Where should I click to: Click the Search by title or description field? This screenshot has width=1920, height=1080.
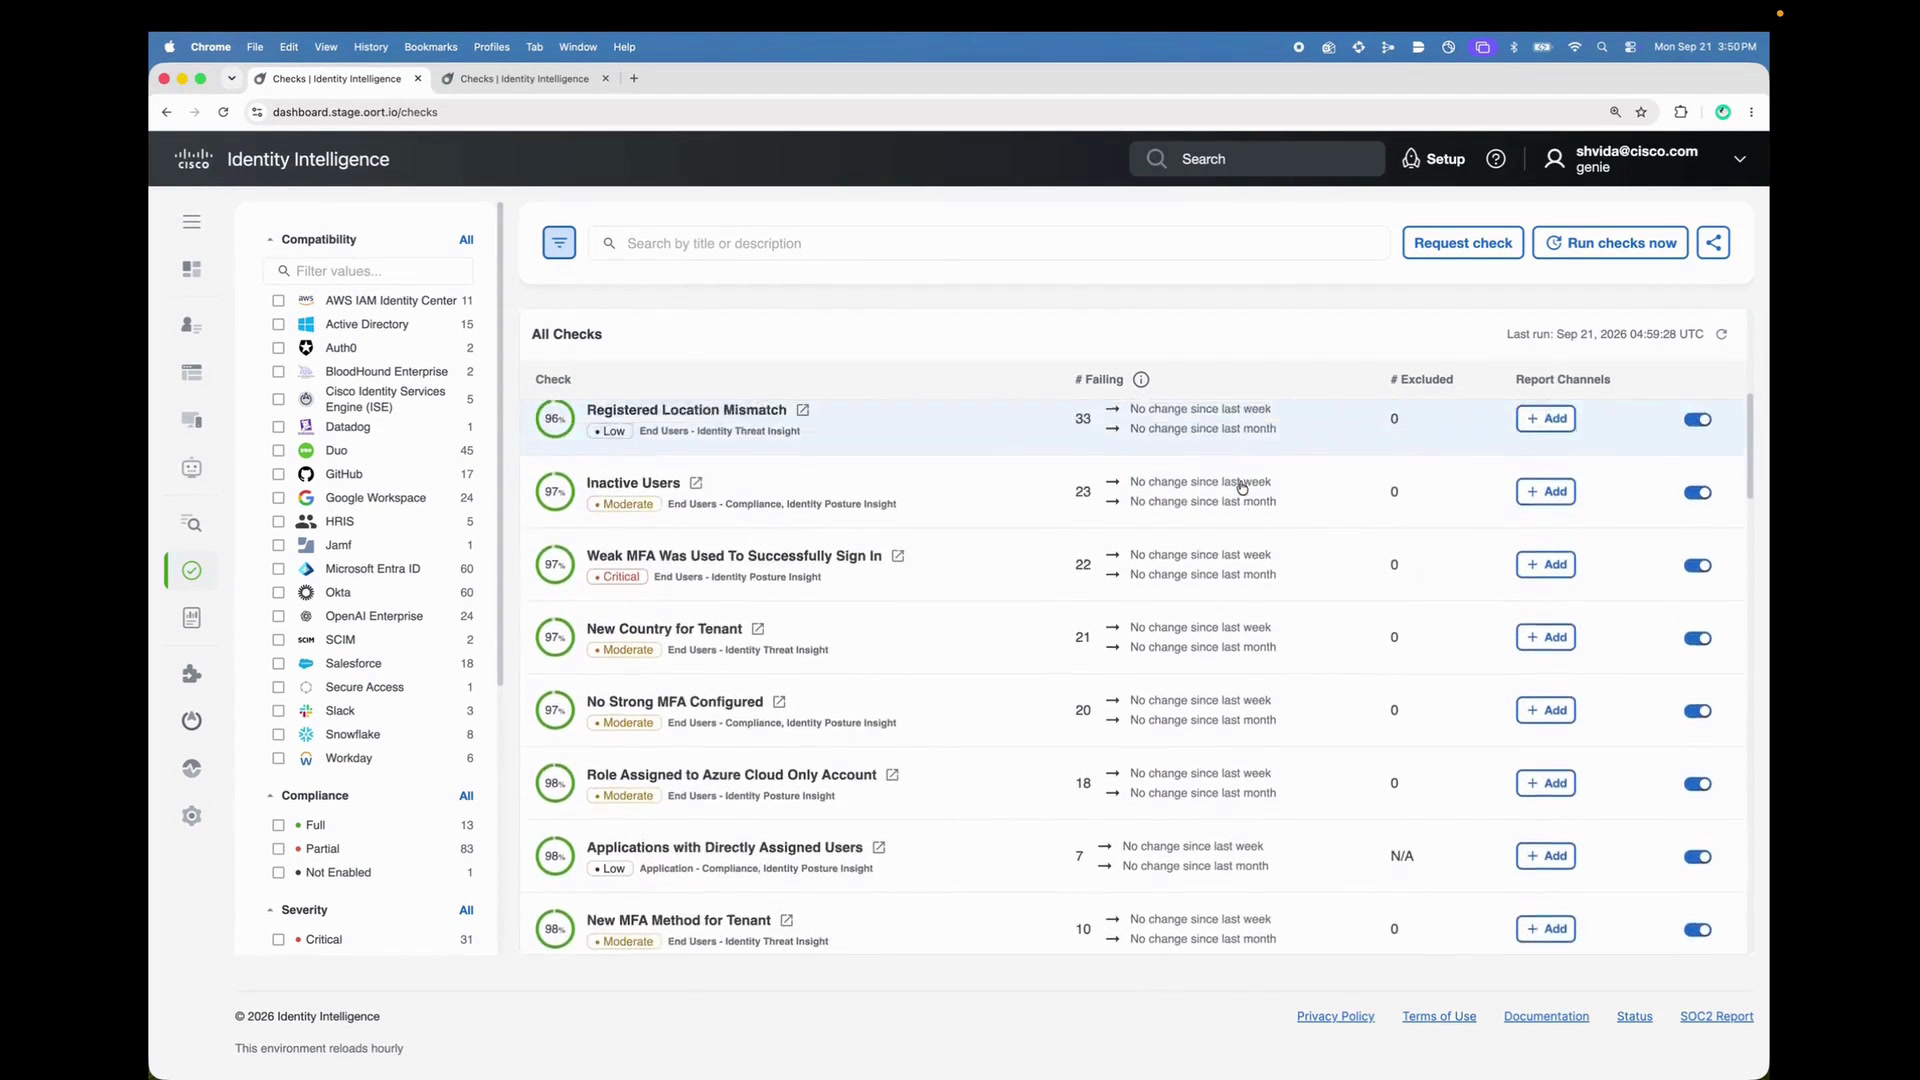tap(989, 243)
